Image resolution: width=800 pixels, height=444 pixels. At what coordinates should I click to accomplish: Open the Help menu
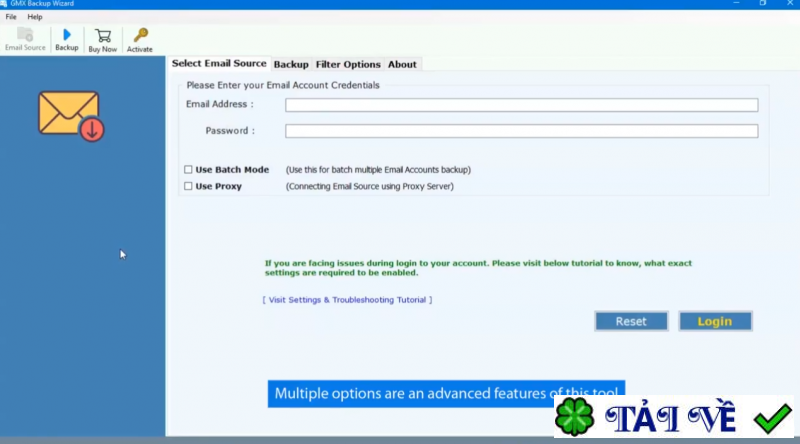tap(35, 17)
